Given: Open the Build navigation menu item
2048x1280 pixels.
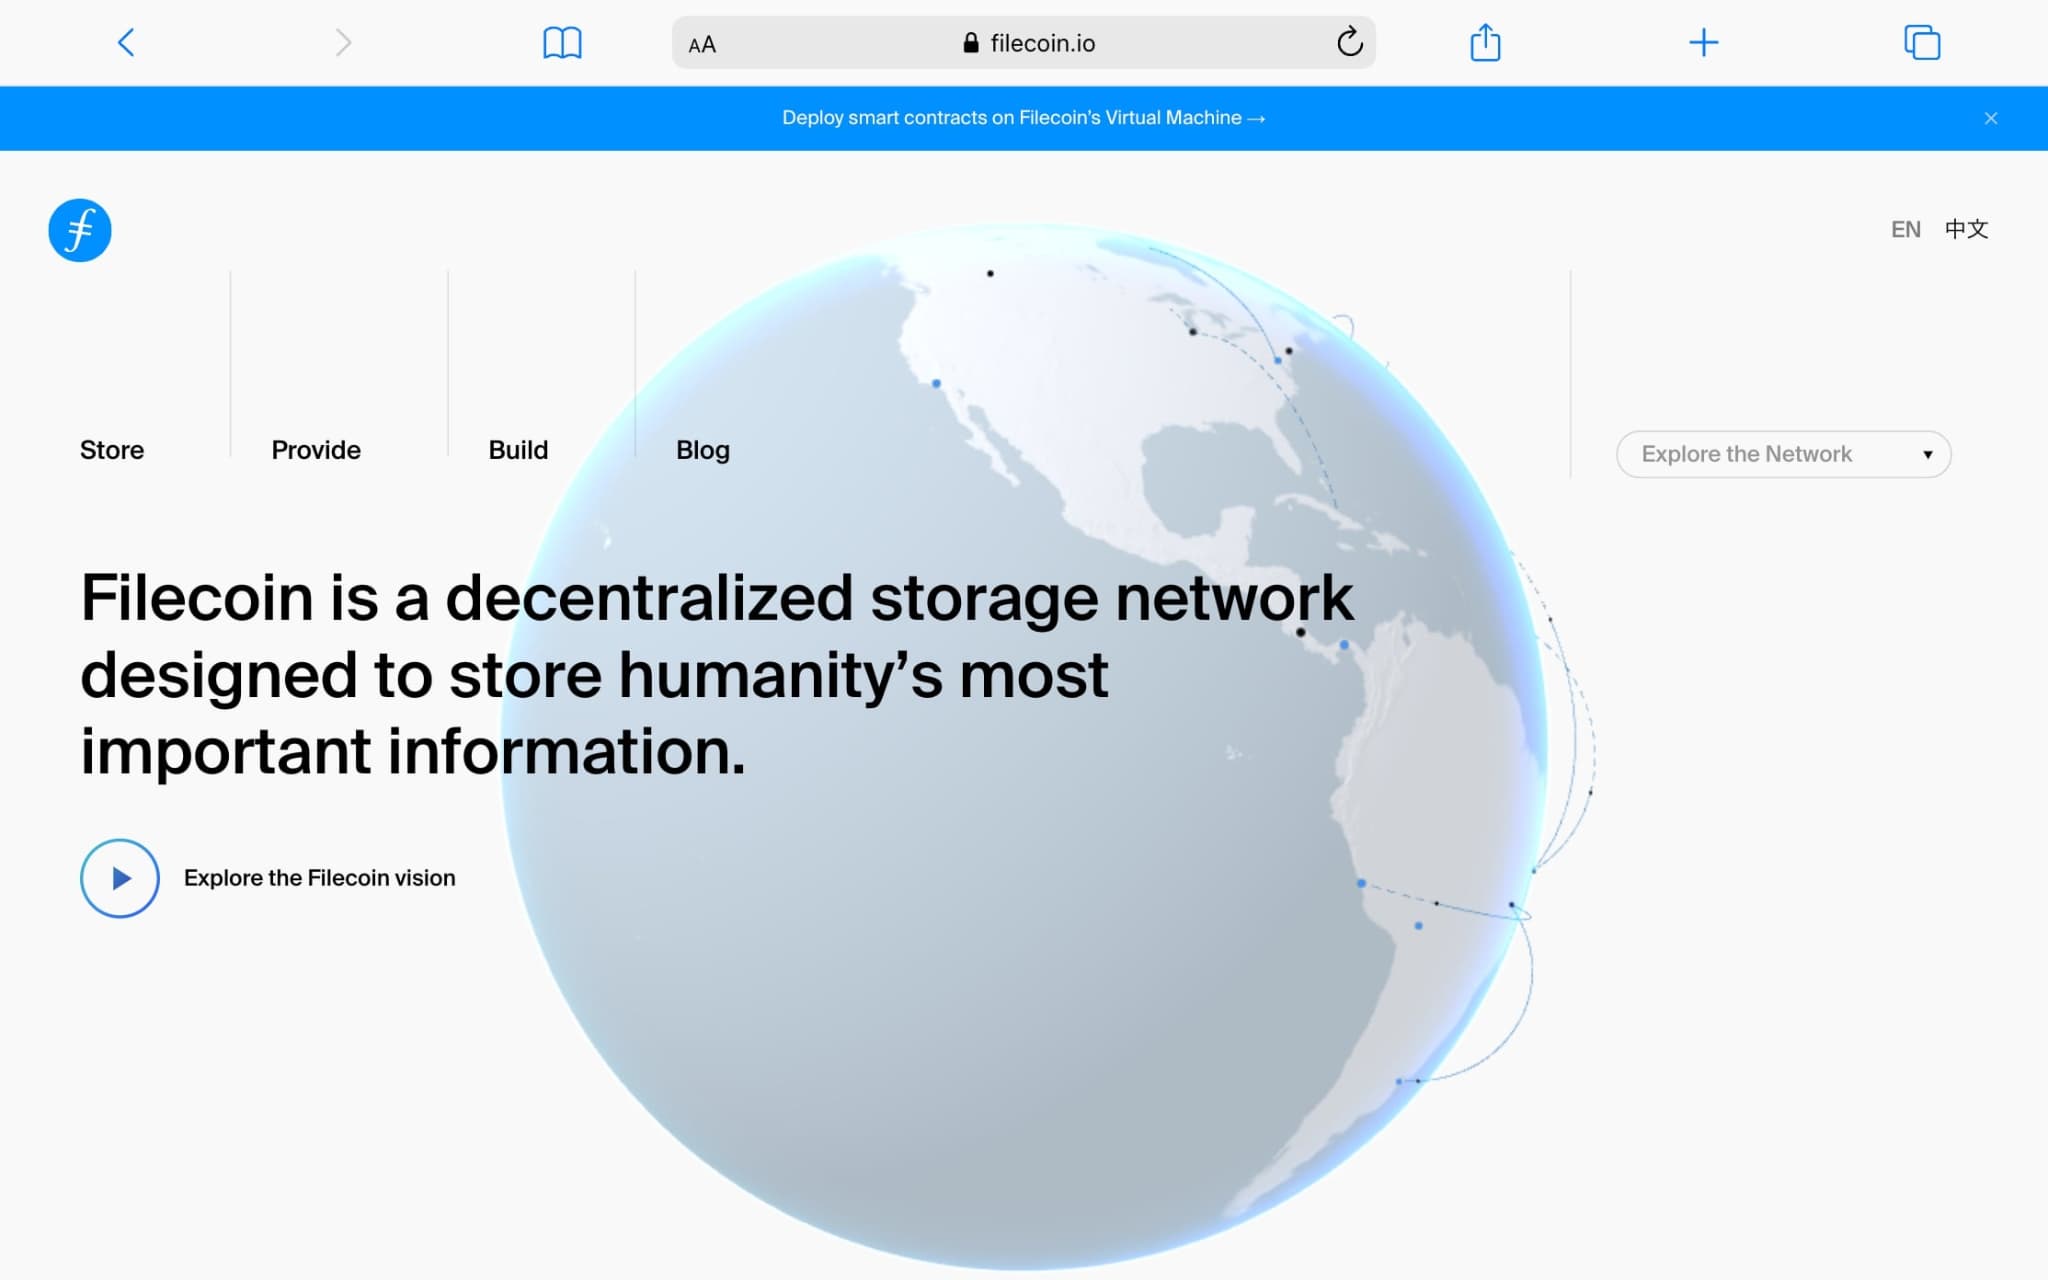Looking at the screenshot, I should click(519, 450).
